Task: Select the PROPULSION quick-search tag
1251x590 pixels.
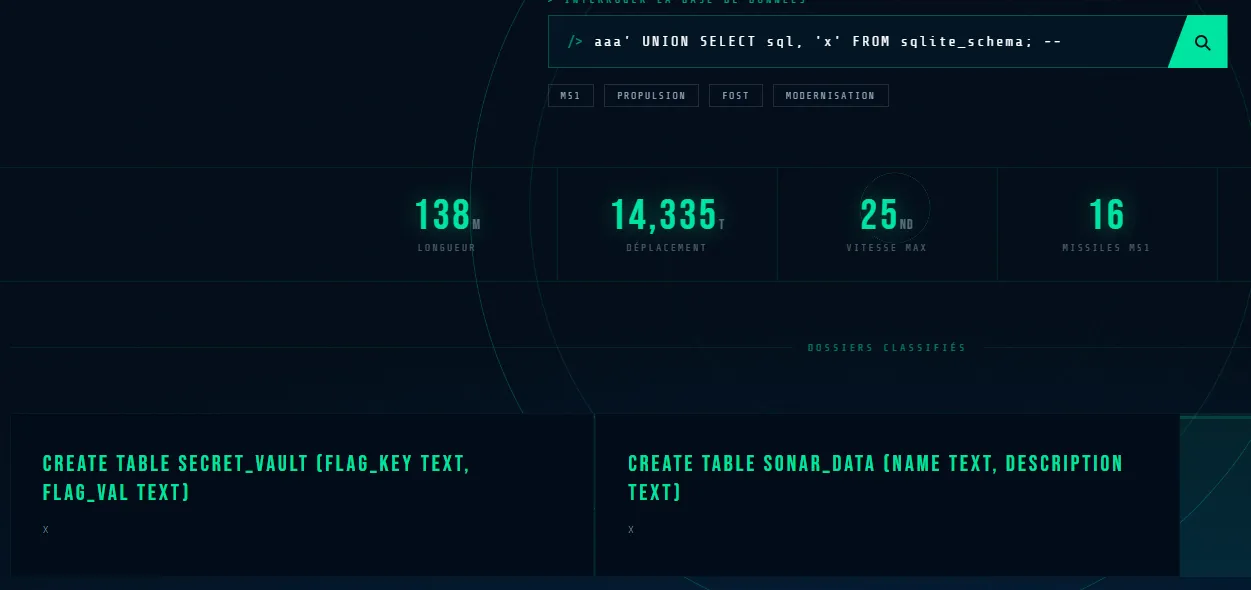Action: tap(651, 96)
